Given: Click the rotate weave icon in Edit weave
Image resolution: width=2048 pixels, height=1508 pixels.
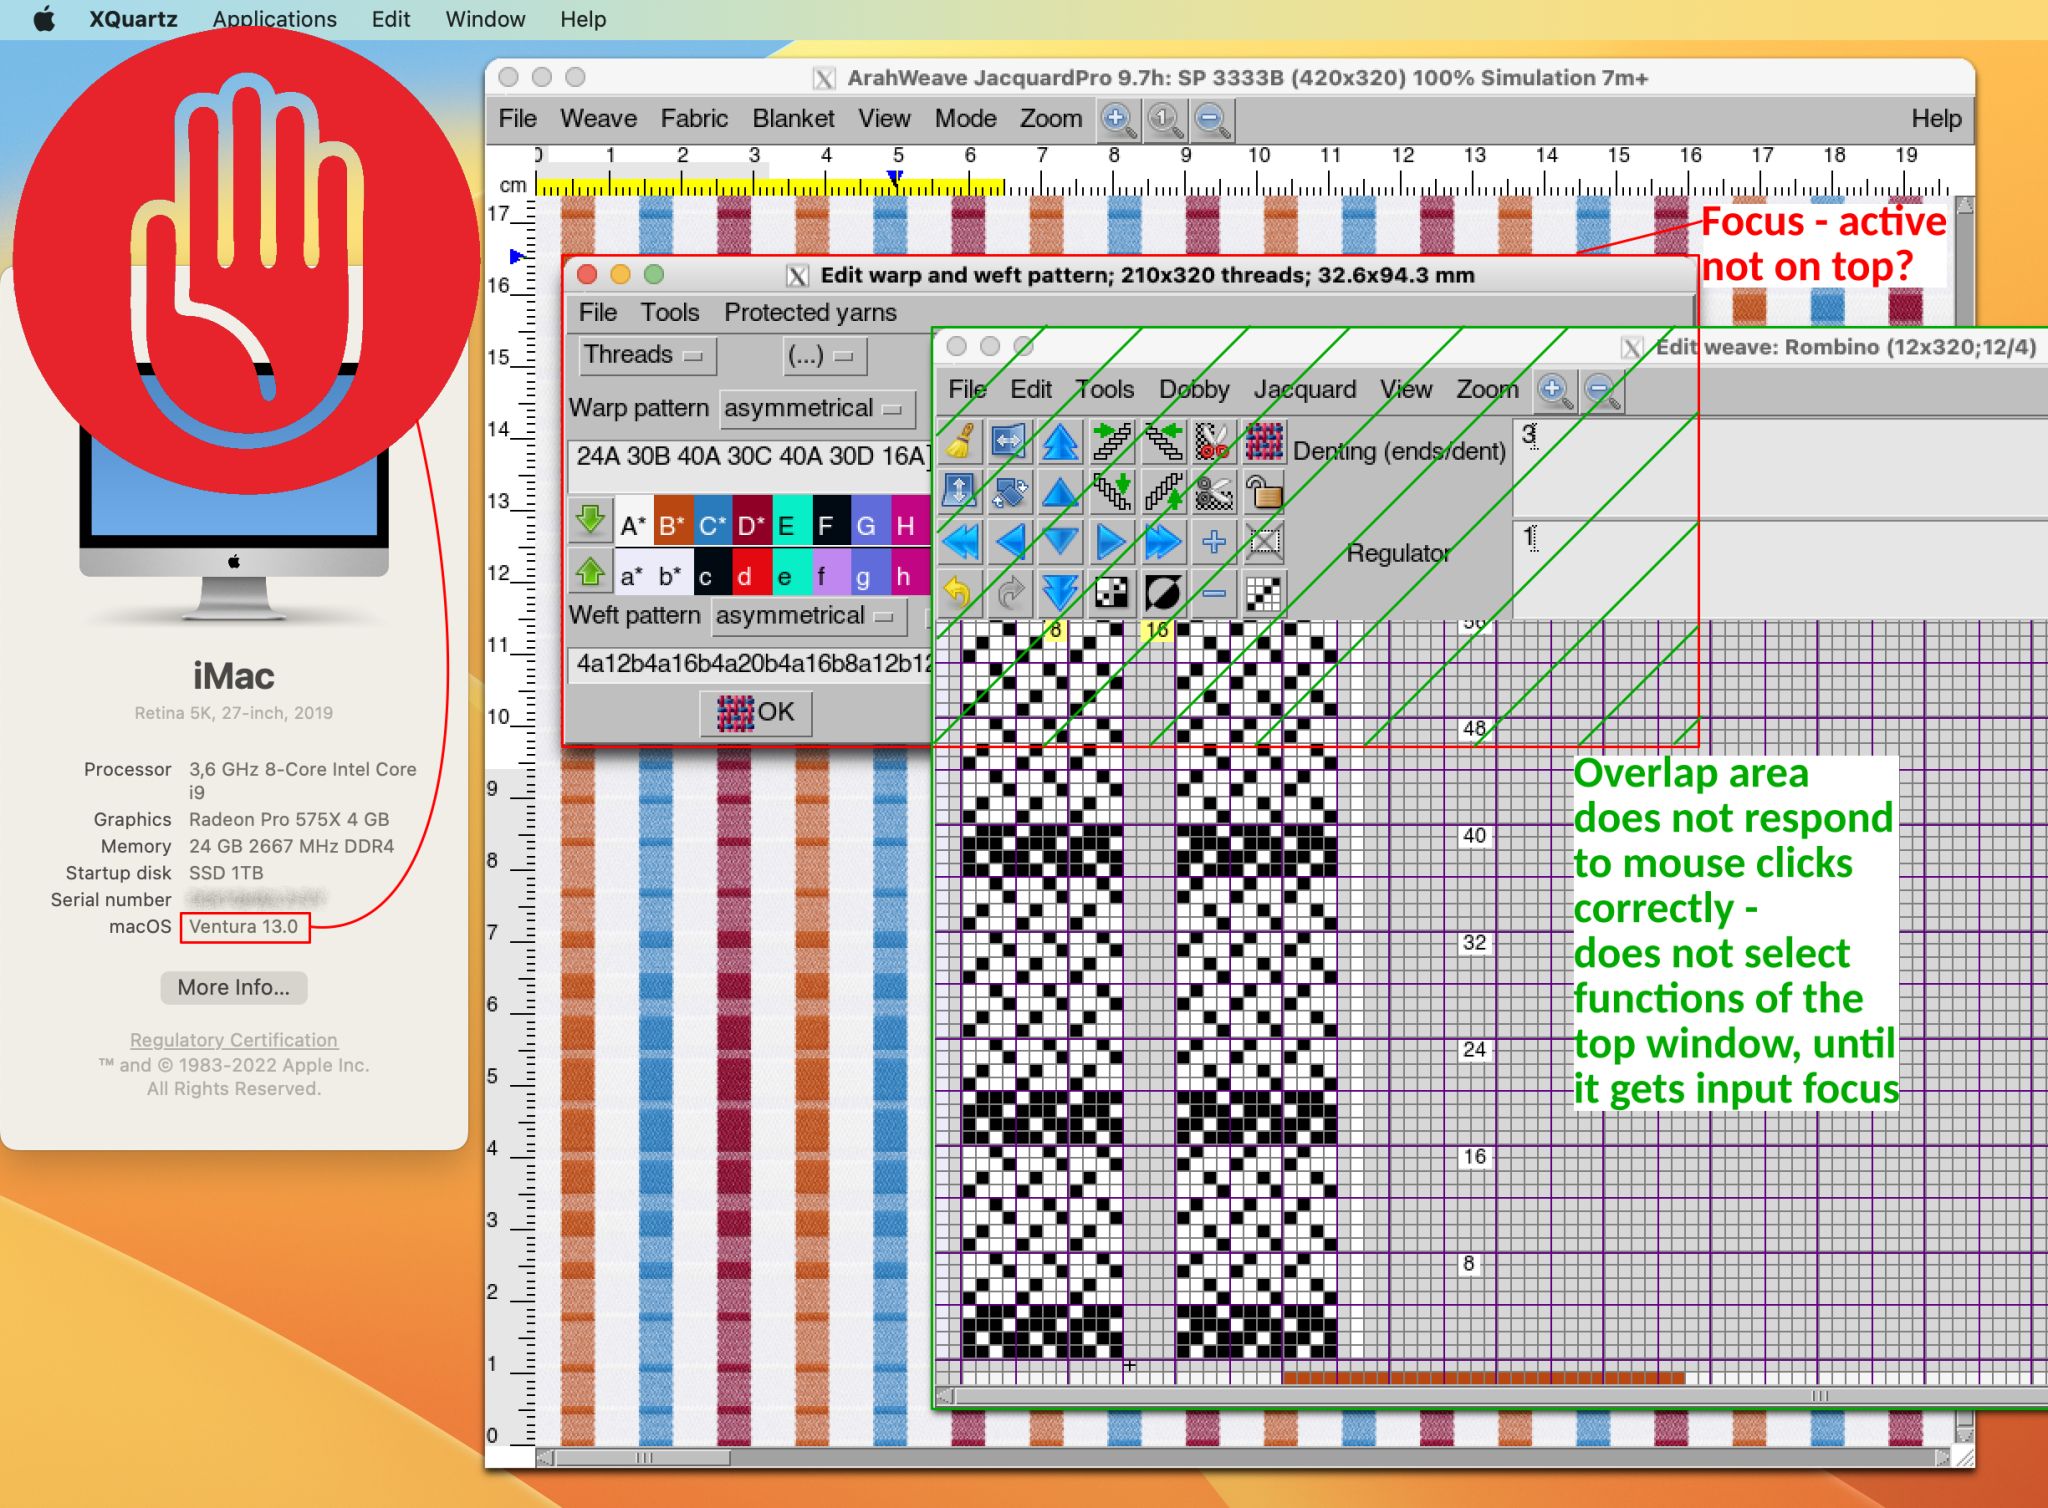Looking at the screenshot, I should coord(1009,492).
